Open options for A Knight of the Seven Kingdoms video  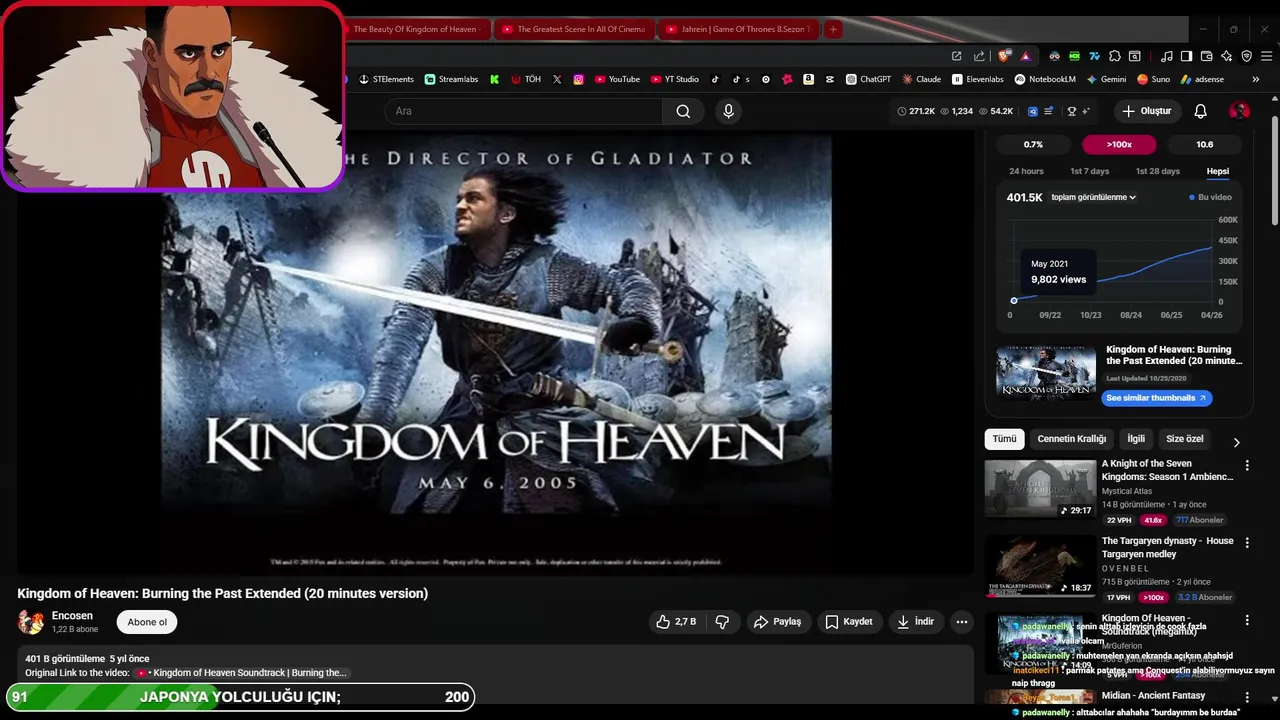pos(1246,465)
